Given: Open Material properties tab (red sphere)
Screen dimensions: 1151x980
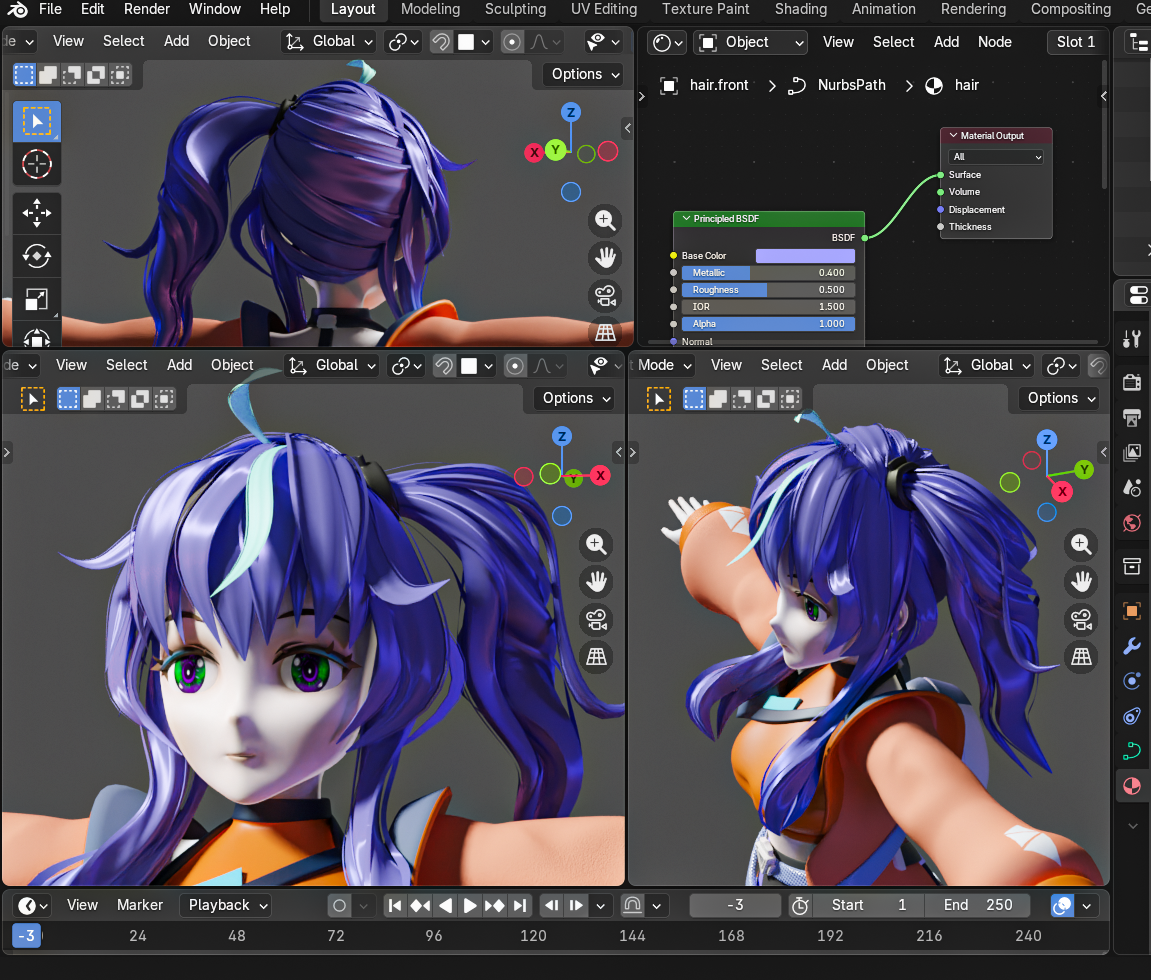Looking at the screenshot, I should point(1132,785).
